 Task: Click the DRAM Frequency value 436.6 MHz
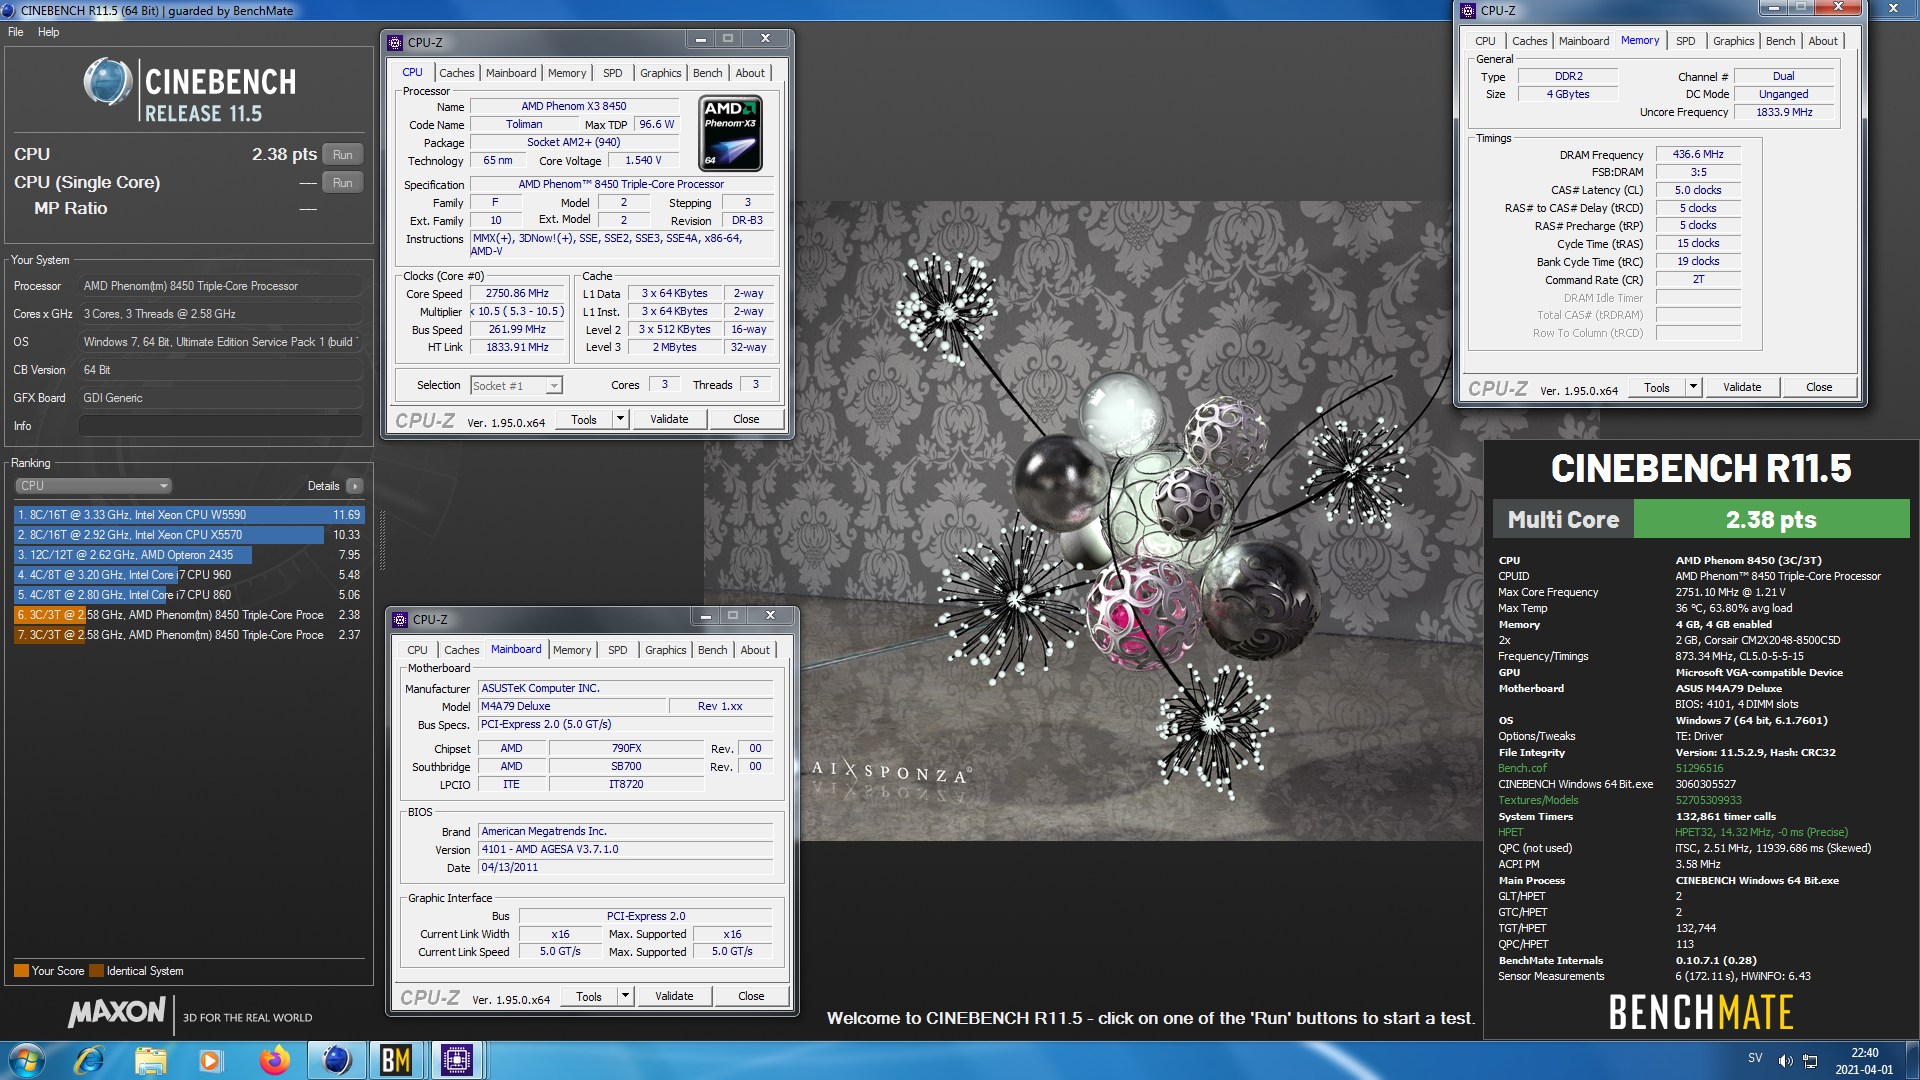(x=1698, y=154)
